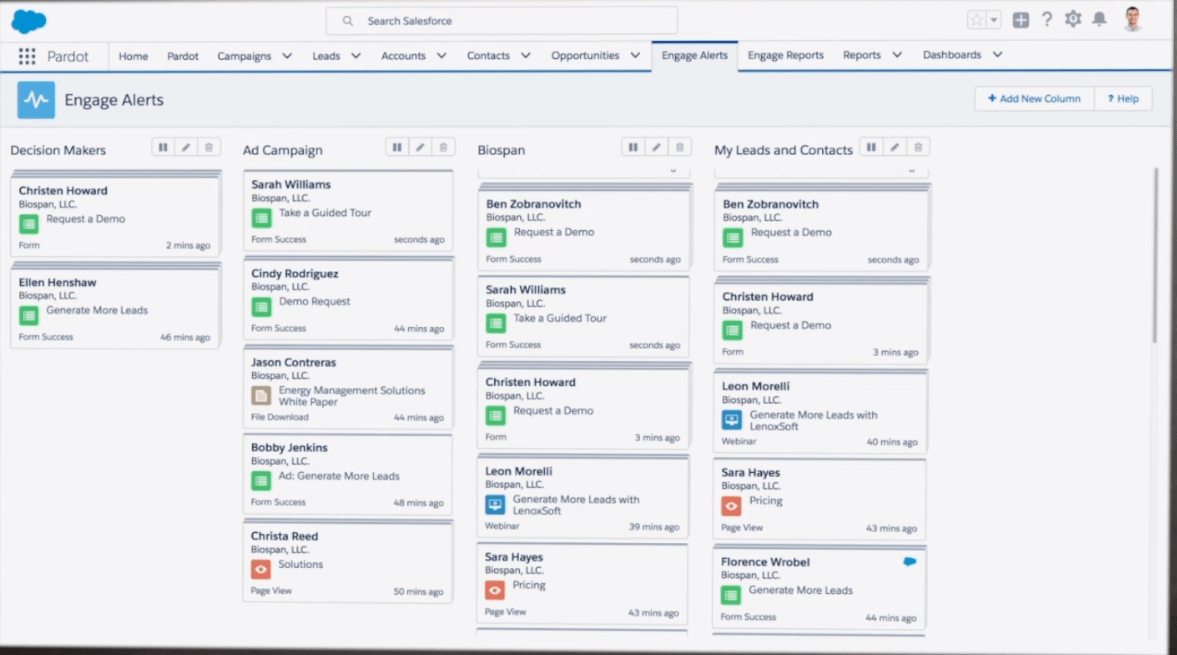Expand the Contacts tab dropdown chevron
This screenshot has width=1177, height=655.
point(525,56)
